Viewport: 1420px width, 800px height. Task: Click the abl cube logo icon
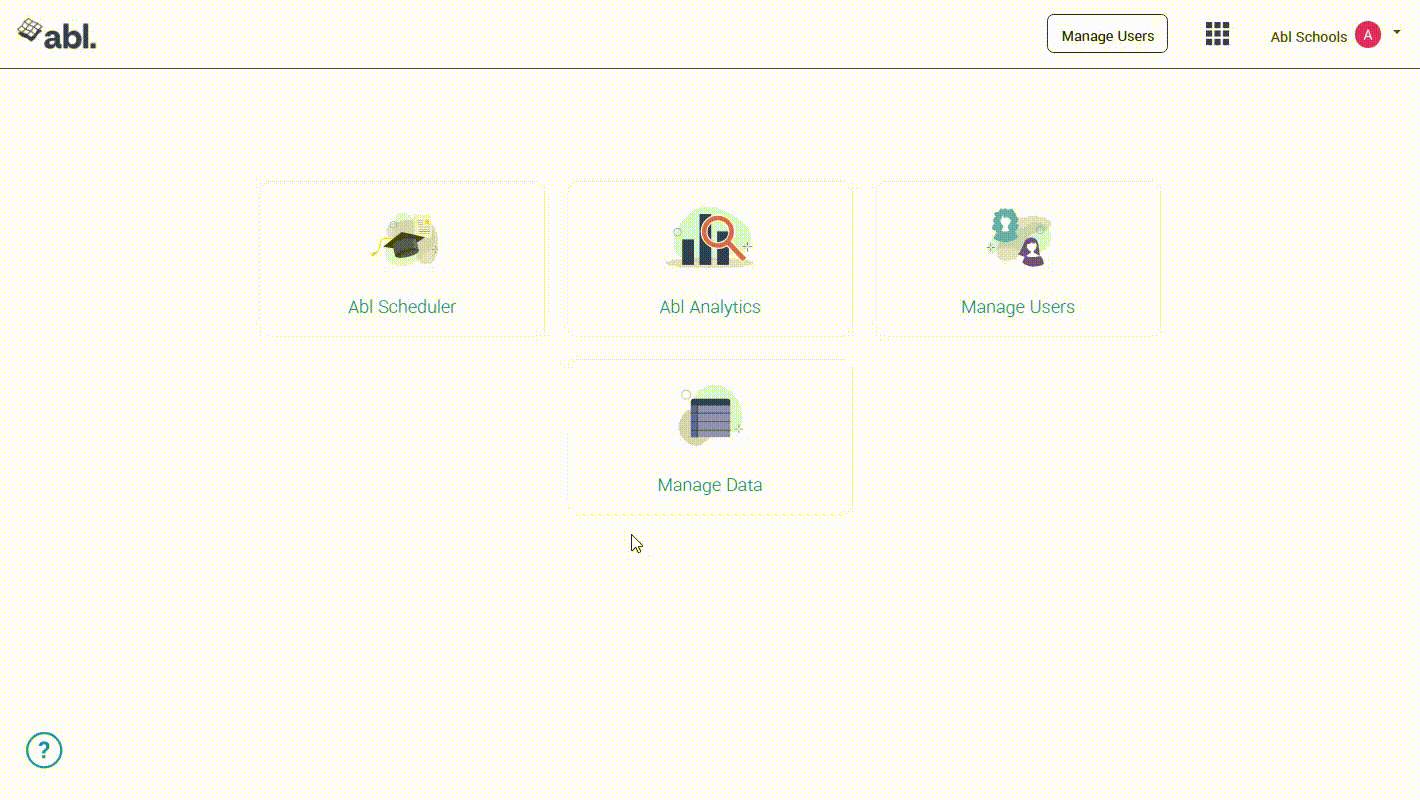[30, 31]
